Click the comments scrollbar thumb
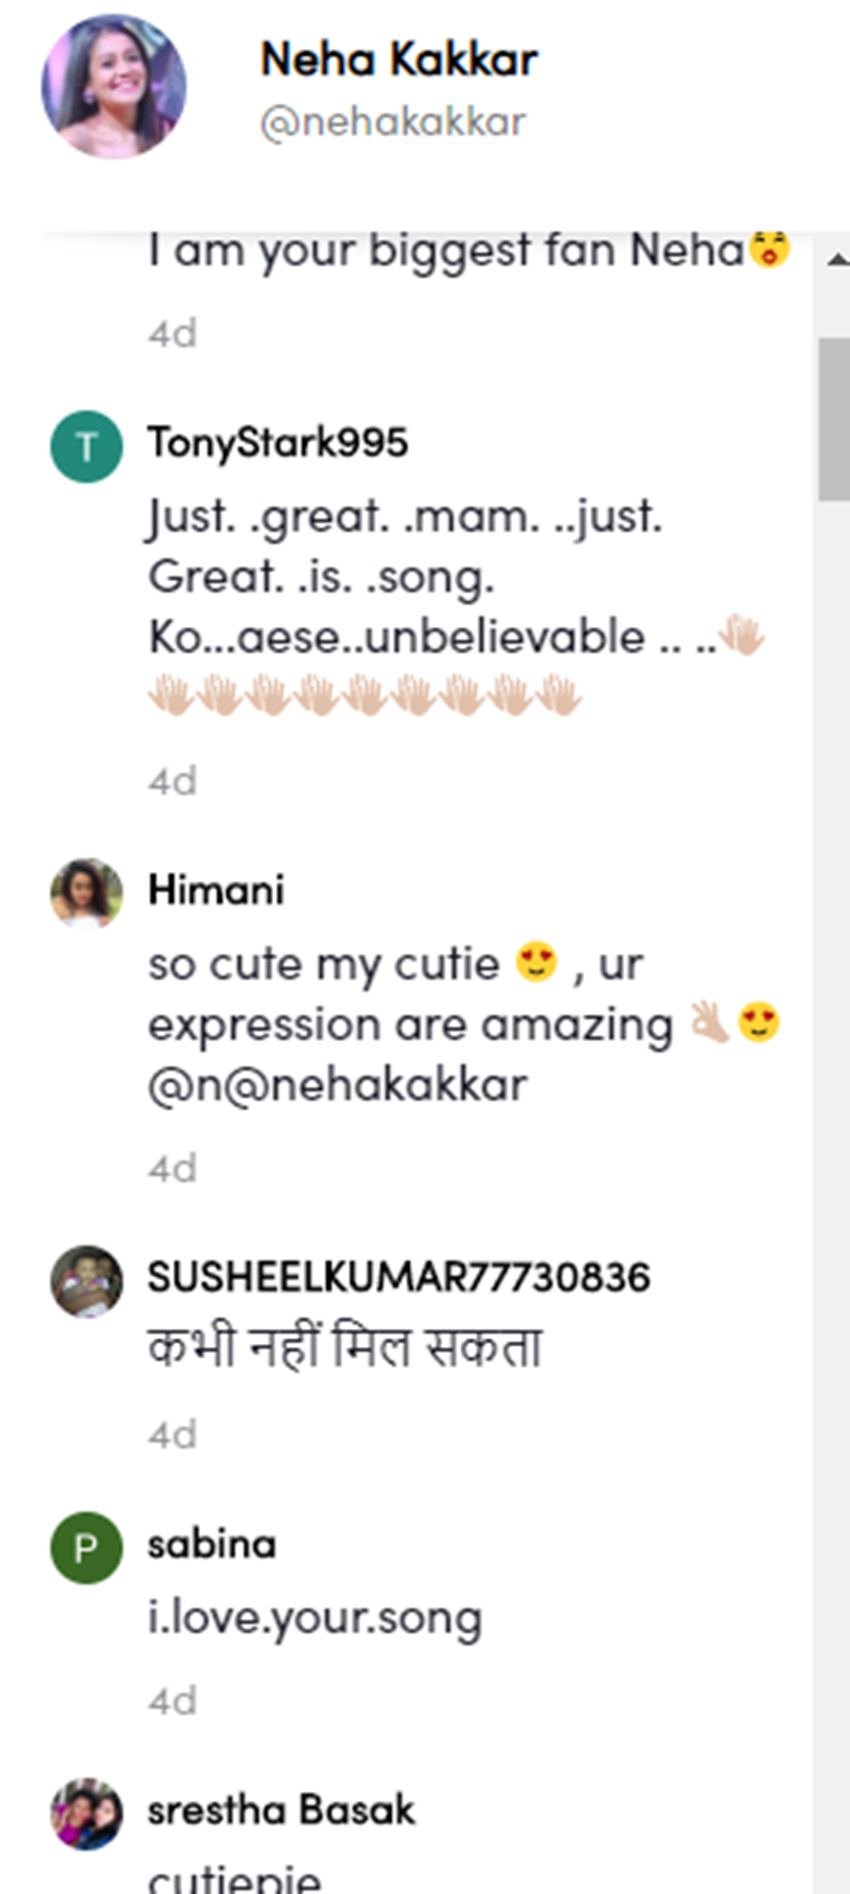Screen dimensions: 850x1894 [833, 418]
